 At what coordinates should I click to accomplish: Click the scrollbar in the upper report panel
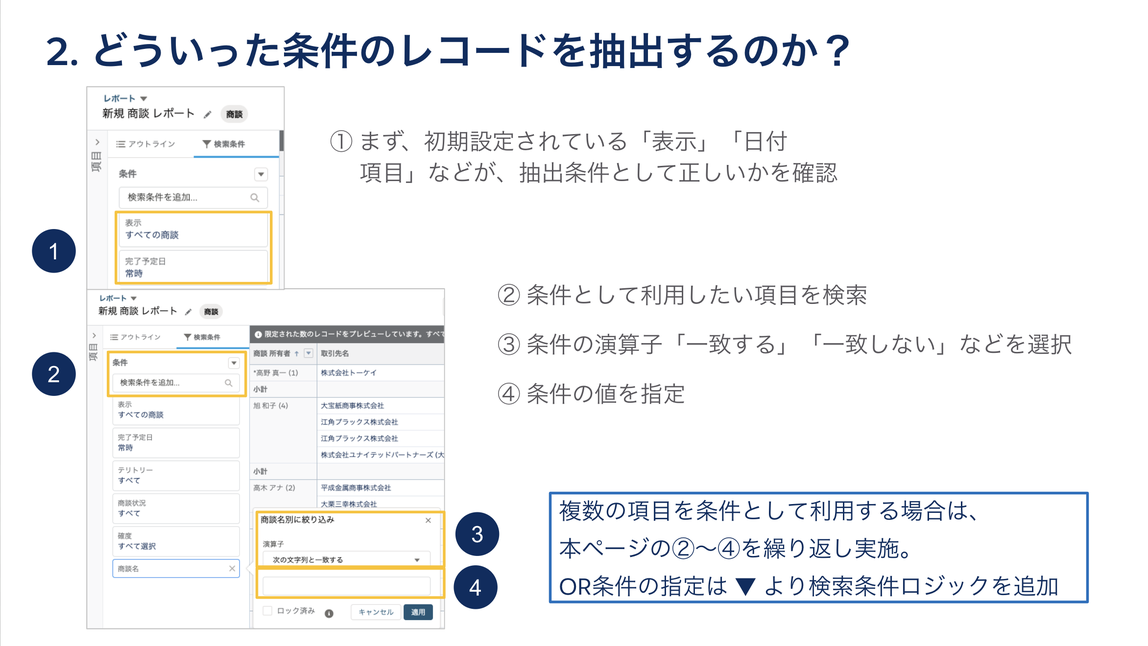click(281, 141)
